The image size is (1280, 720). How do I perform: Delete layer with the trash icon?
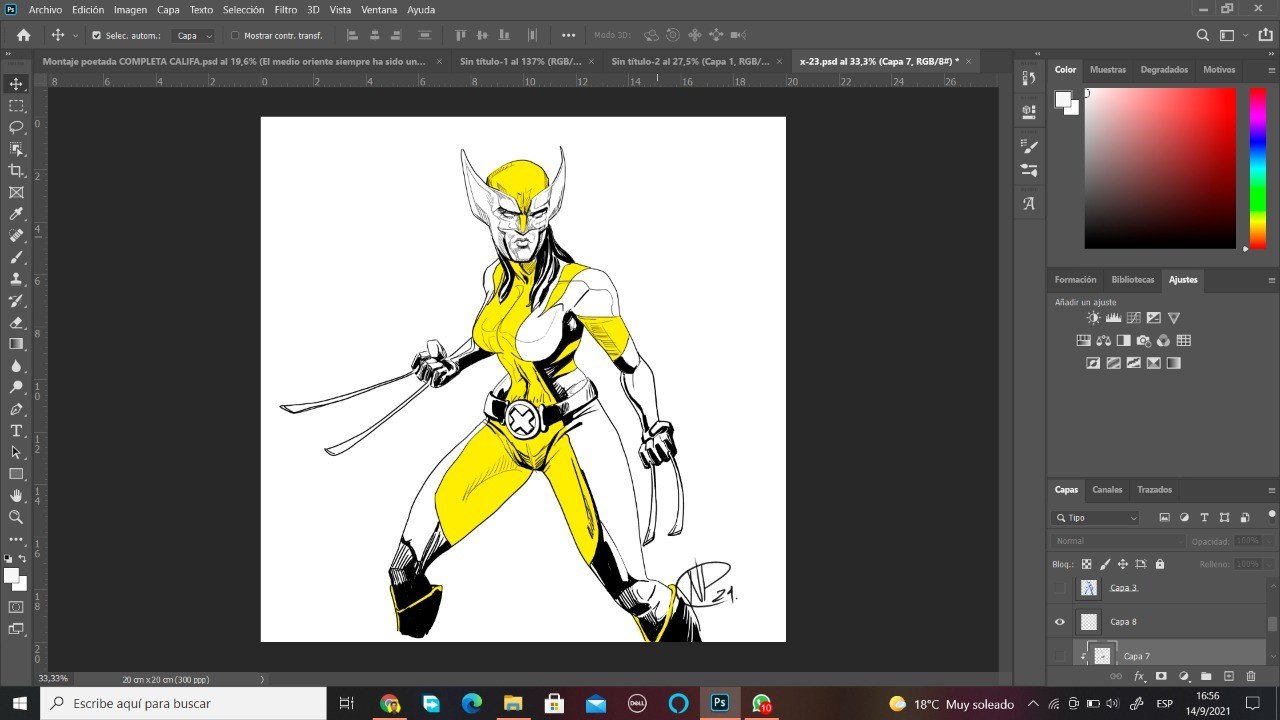pos(1251,677)
